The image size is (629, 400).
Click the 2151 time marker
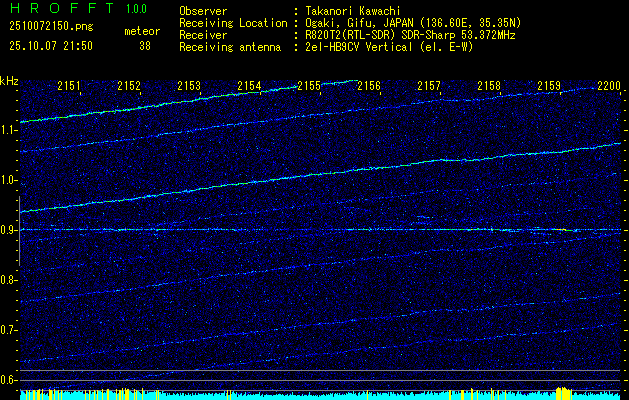[x=69, y=87]
